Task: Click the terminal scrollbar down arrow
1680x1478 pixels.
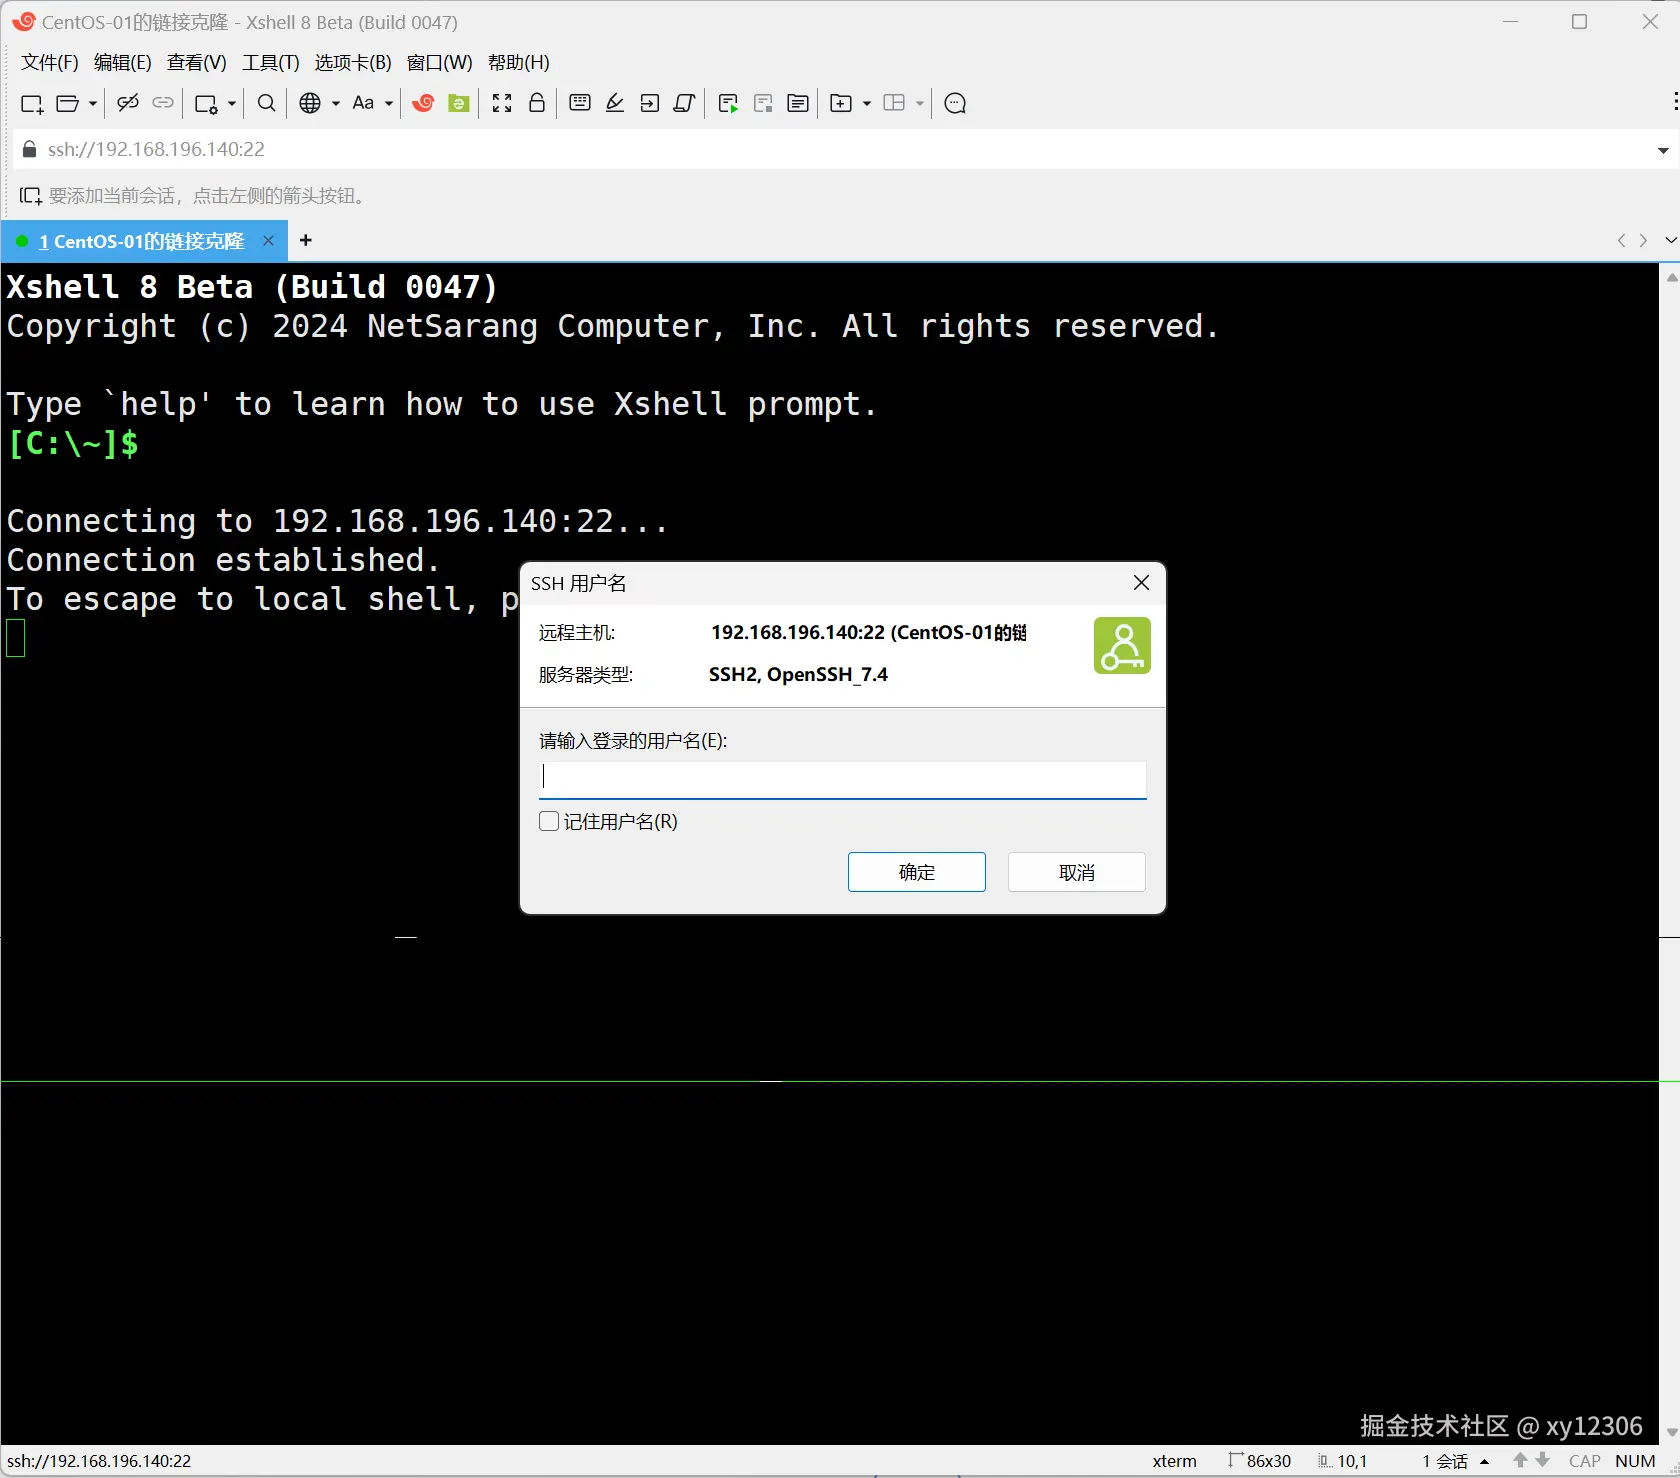Action: pos(1670,1432)
